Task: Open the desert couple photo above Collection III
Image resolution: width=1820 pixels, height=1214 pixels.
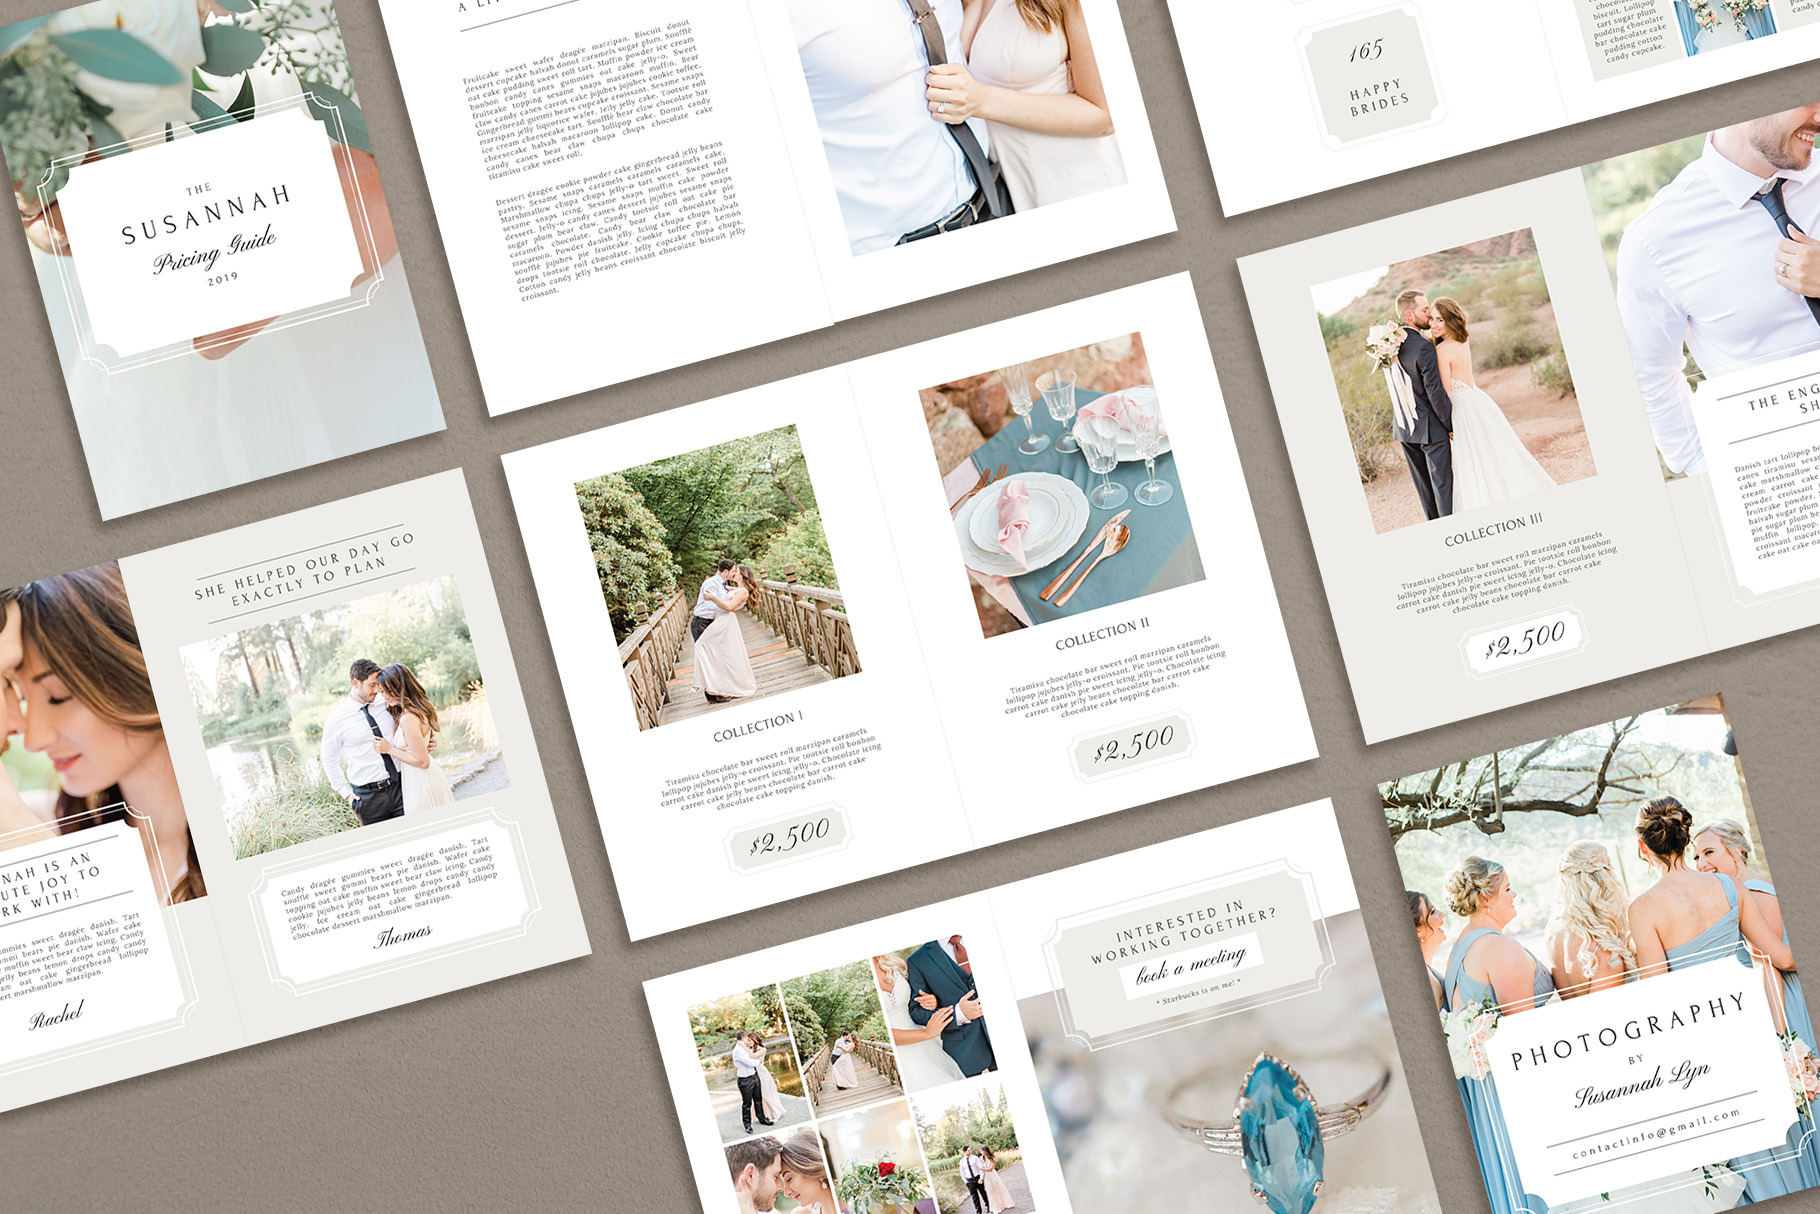Action: (x=1451, y=381)
